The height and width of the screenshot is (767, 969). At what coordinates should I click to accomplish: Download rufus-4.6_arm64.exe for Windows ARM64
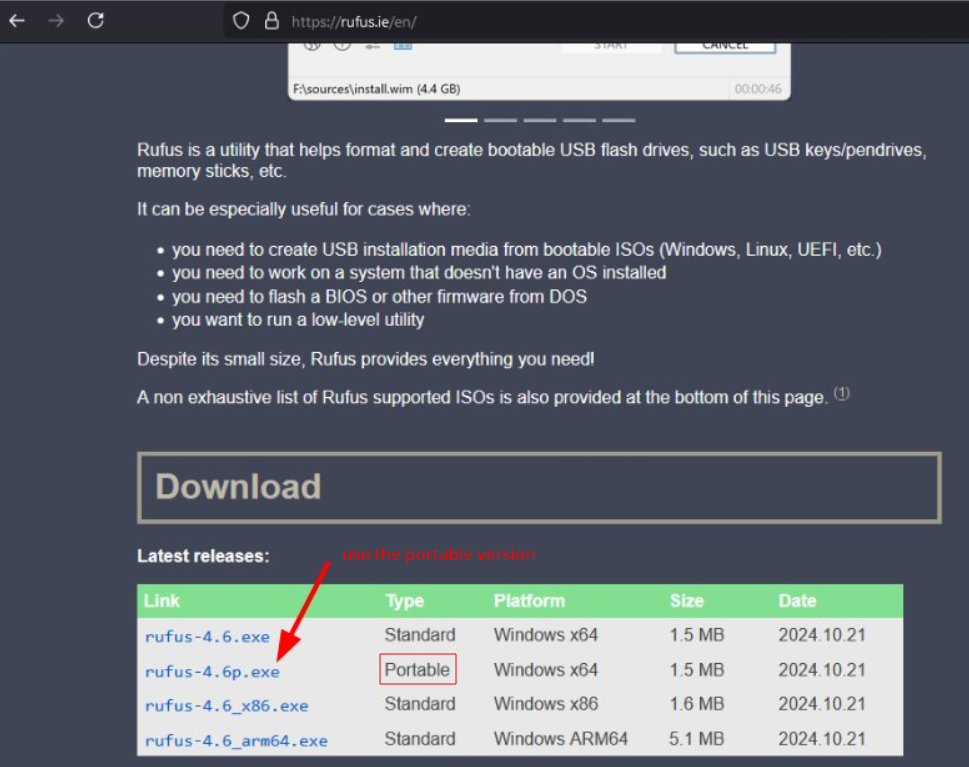[x=236, y=741]
